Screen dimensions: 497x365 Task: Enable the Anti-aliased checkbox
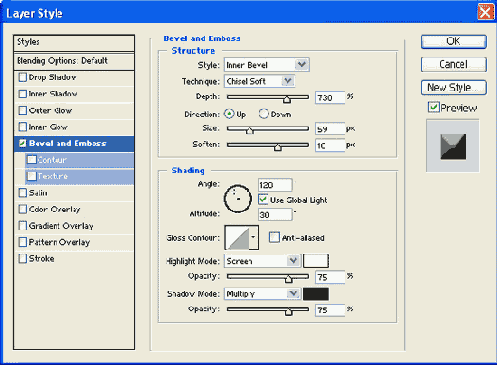click(x=274, y=237)
